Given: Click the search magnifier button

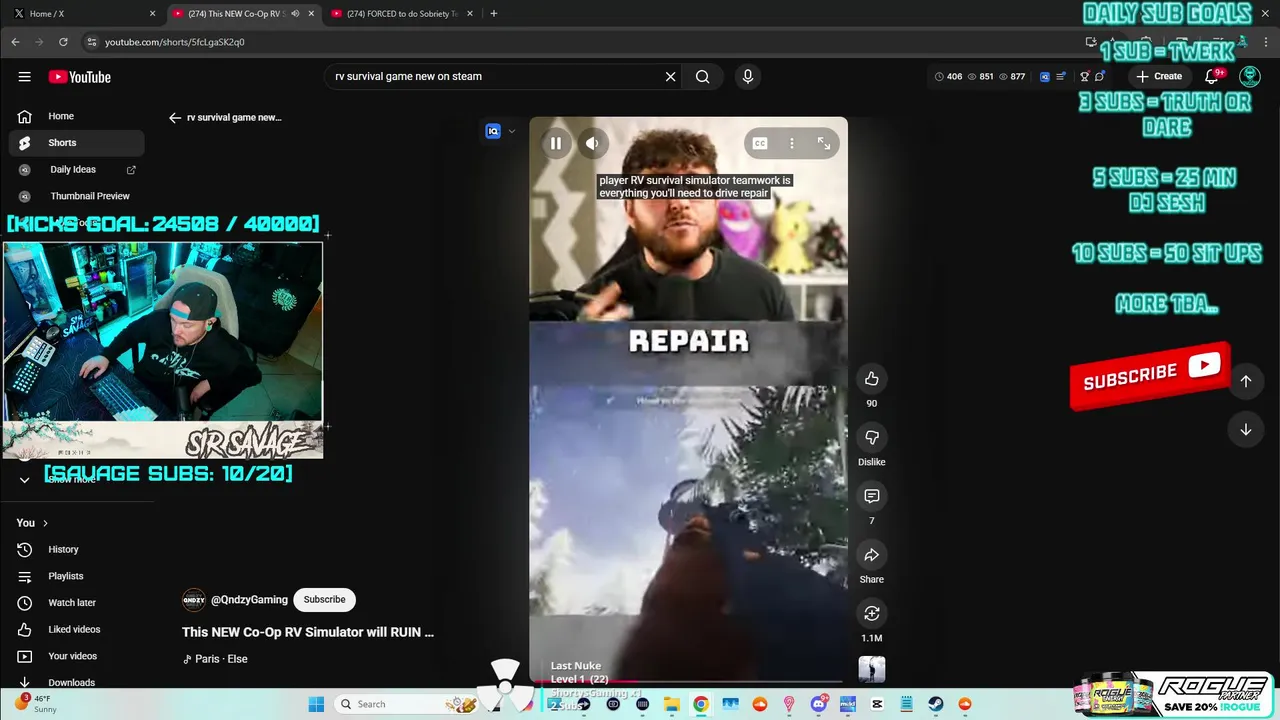Looking at the screenshot, I should 702,76.
